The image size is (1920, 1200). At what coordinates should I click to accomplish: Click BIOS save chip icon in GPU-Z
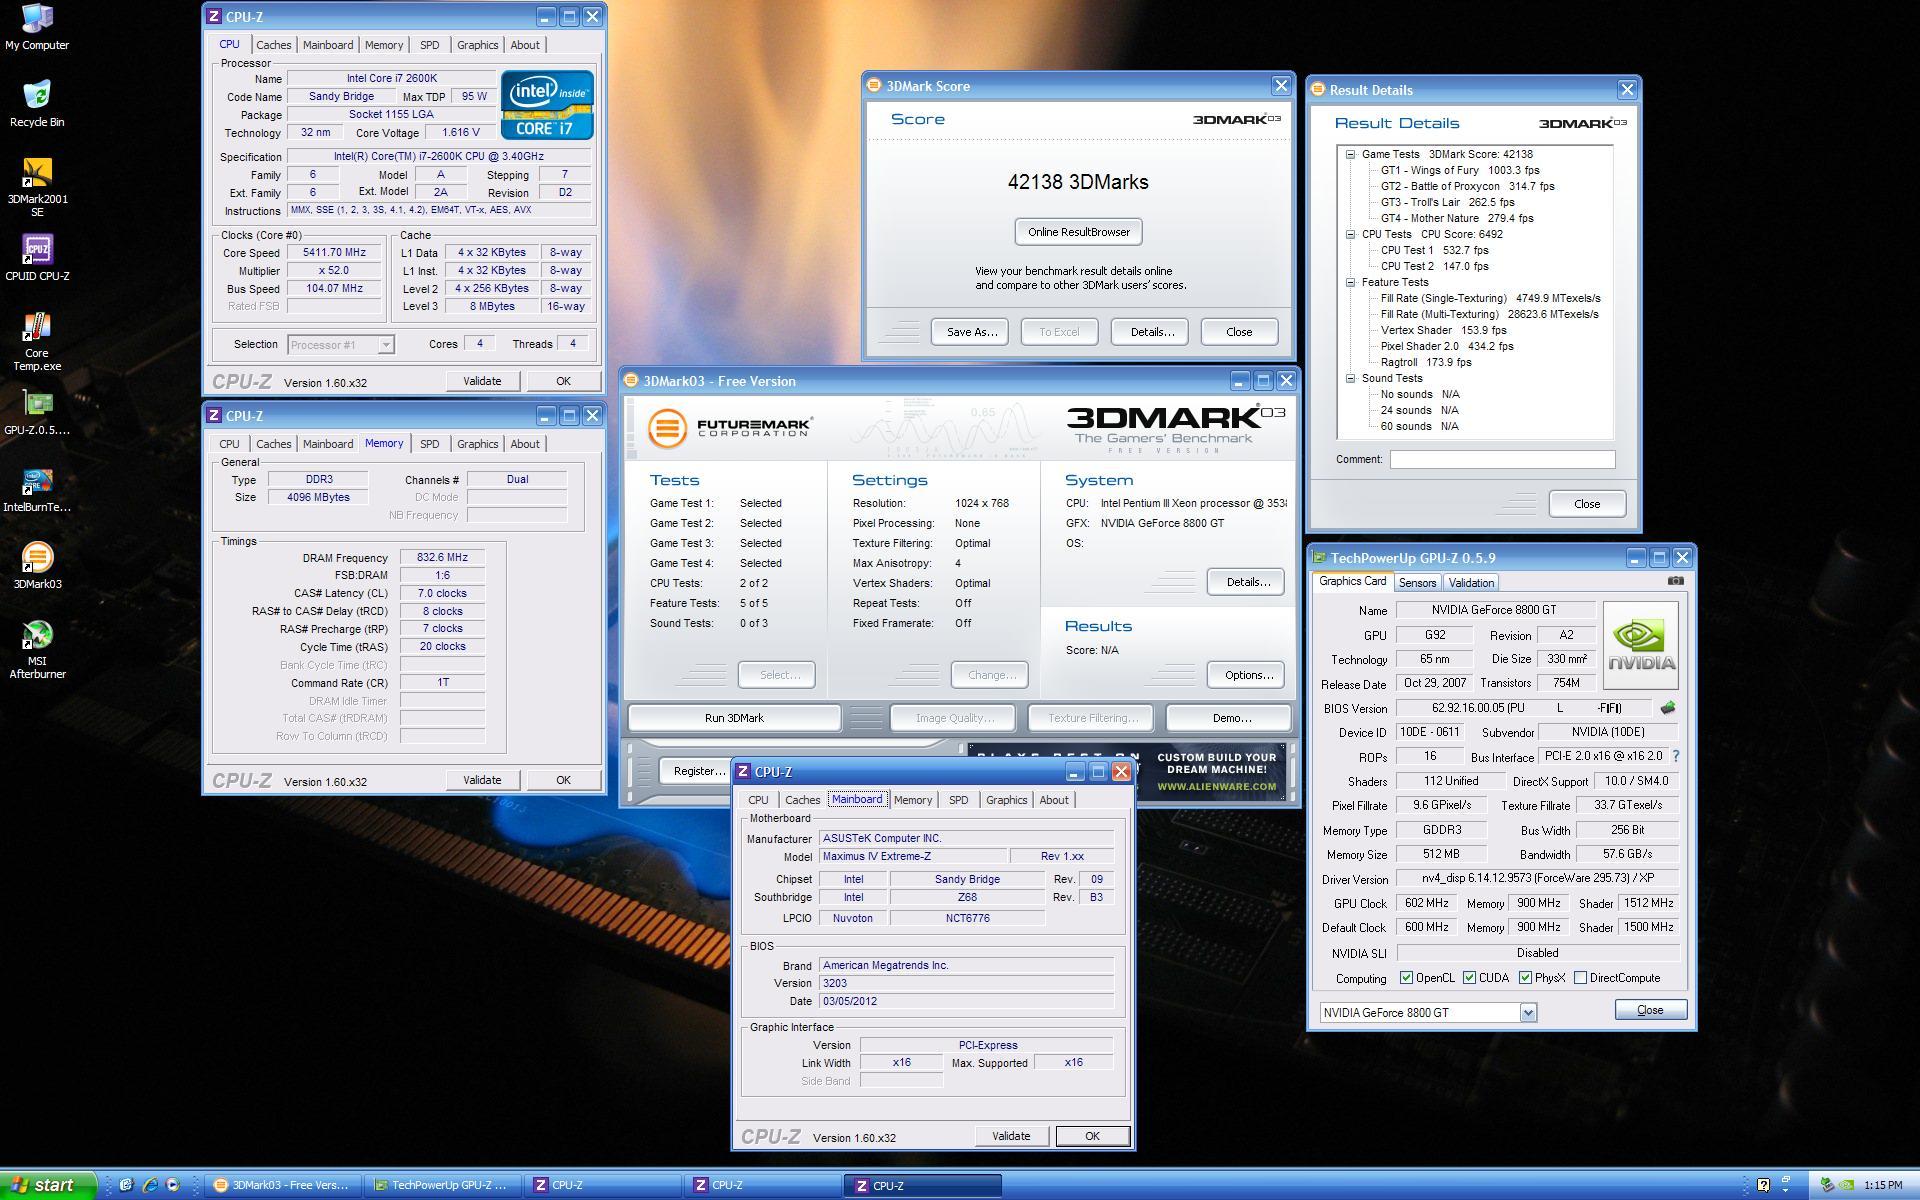click(x=1667, y=708)
